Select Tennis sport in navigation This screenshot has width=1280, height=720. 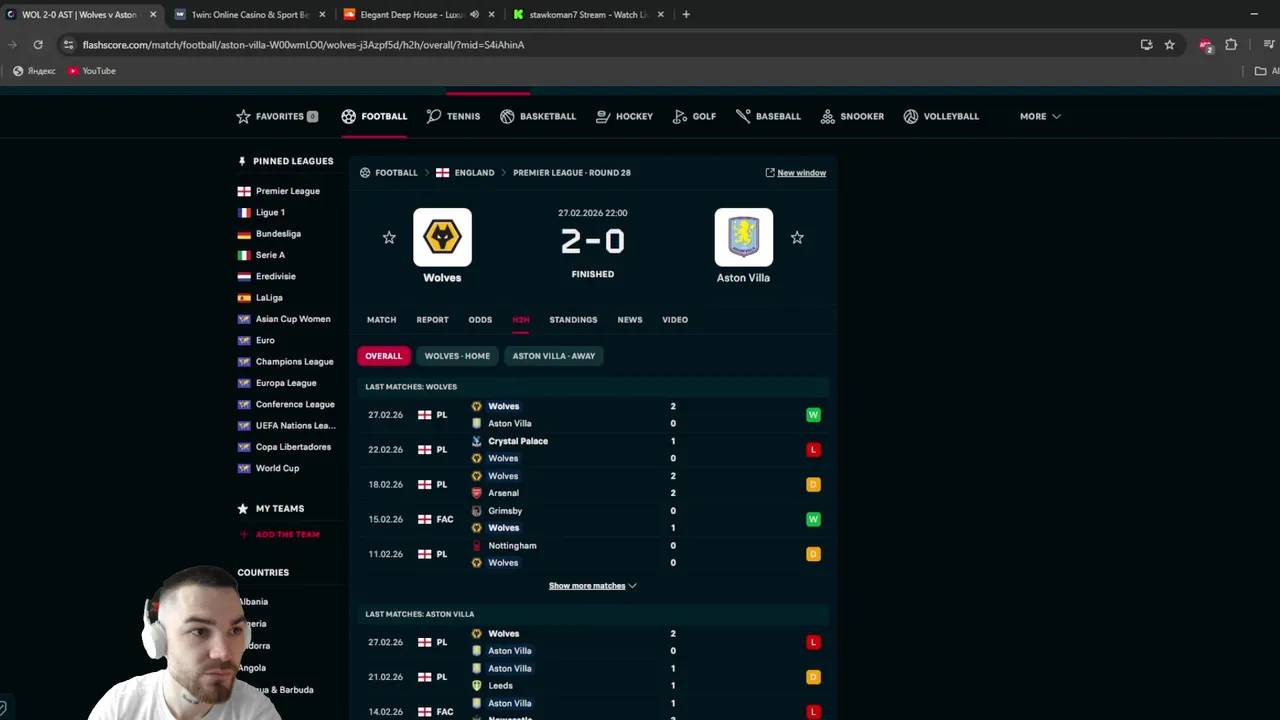453,116
